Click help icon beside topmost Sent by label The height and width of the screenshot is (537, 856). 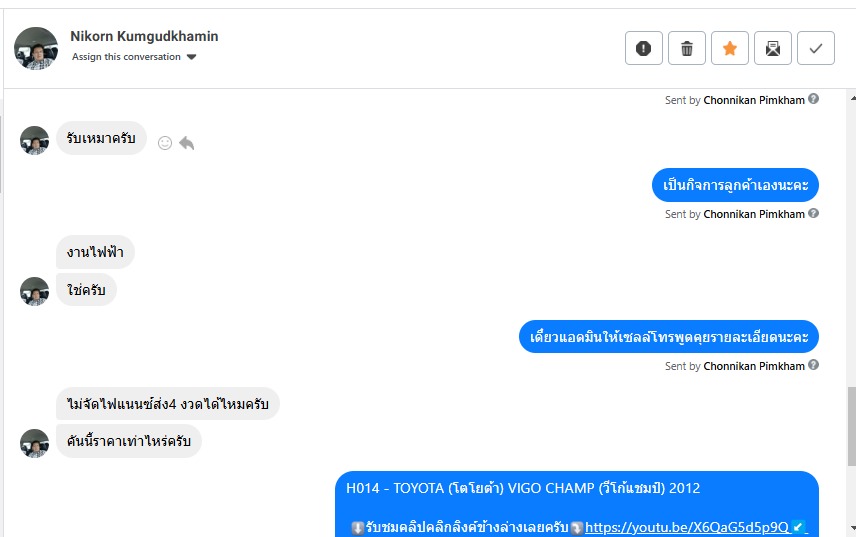click(813, 99)
